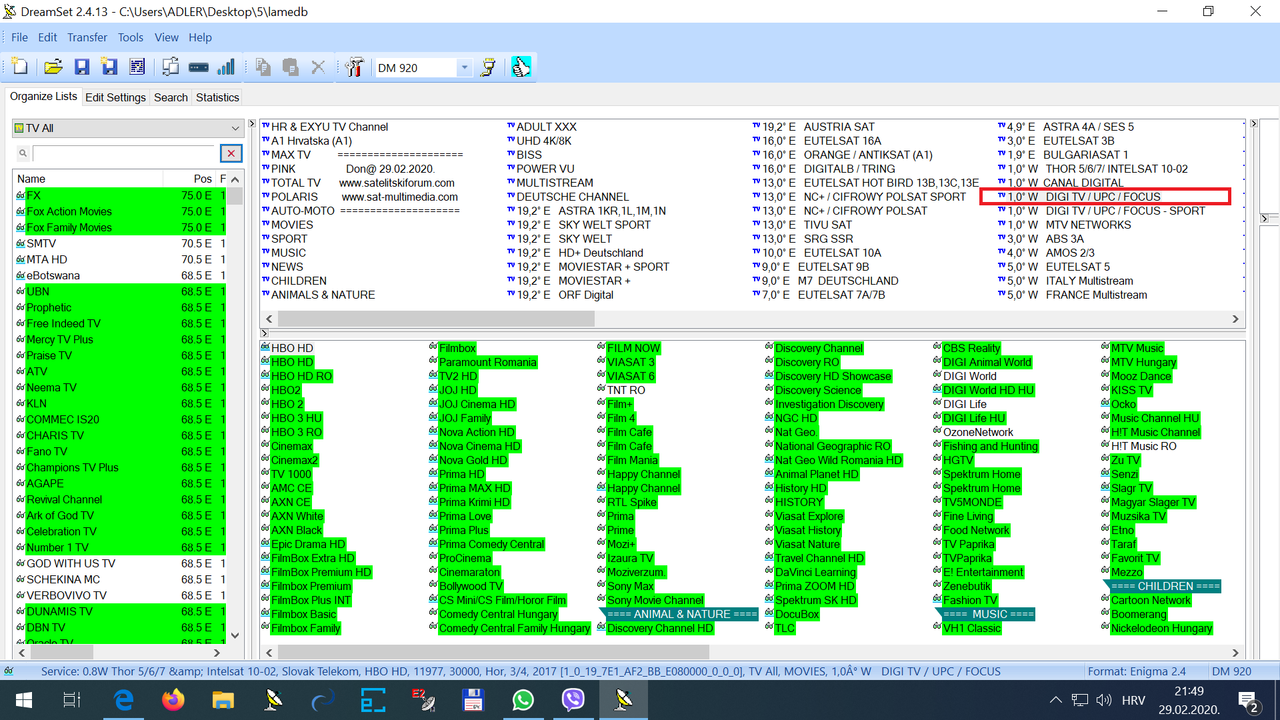Select the VERBOVIVO TV service

(119, 596)
